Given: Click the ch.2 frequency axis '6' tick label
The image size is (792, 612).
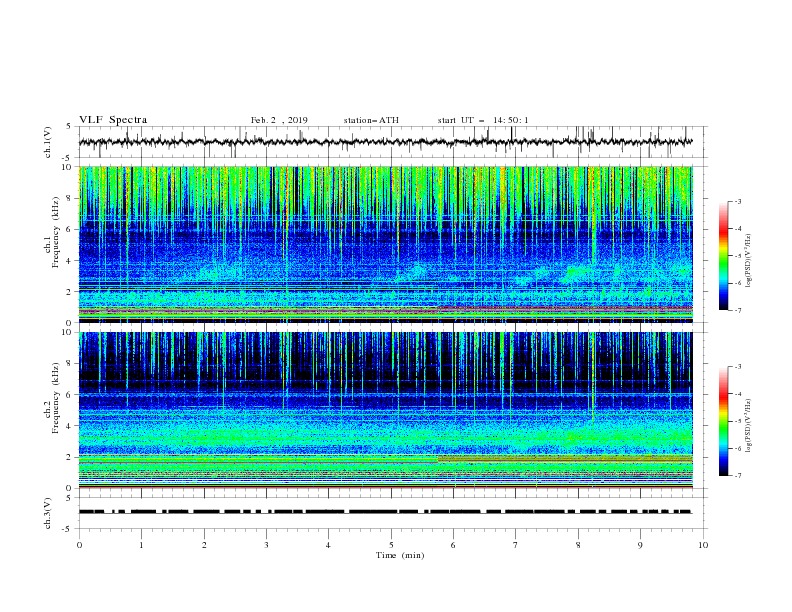Looking at the screenshot, I should click(x=69, y=395).
